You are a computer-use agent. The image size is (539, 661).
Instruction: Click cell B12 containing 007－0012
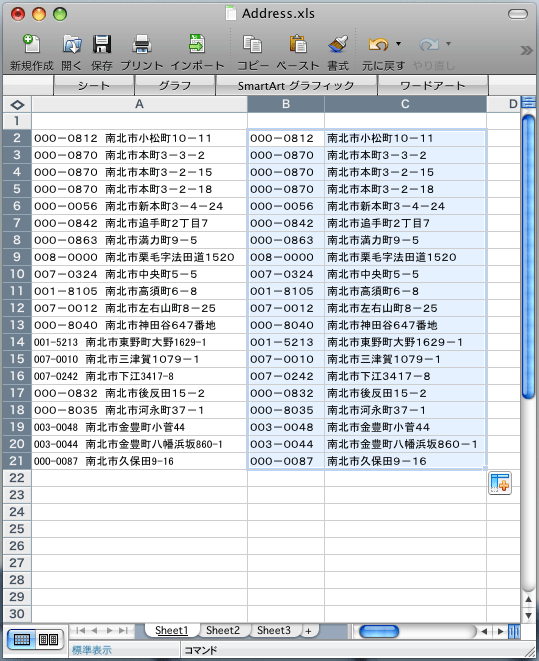[286, 308]
